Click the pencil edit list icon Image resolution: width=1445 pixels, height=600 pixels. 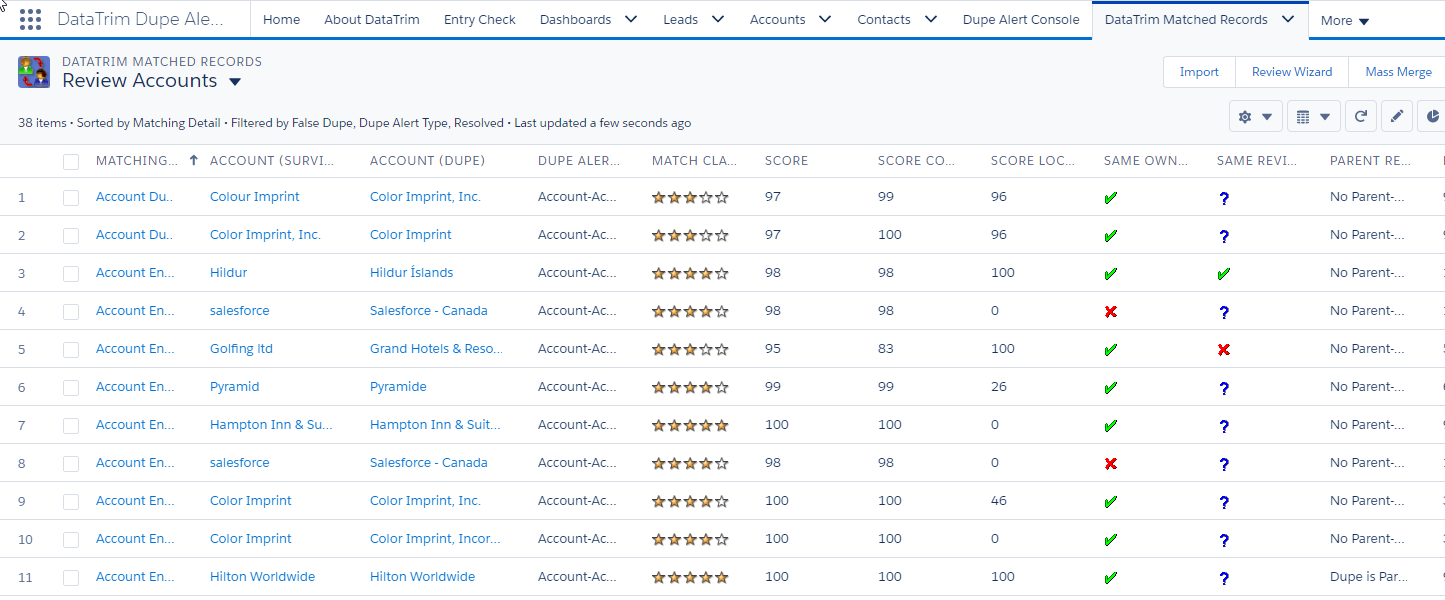[x=1397, y=117]
